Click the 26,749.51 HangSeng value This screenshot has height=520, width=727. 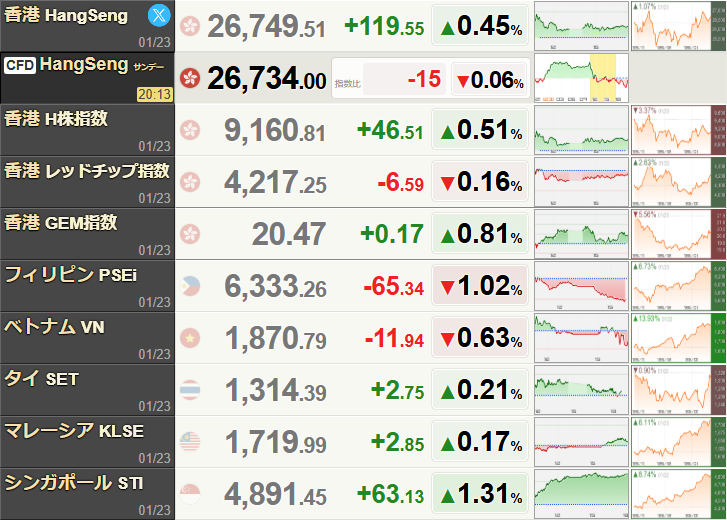click(x=266, y=26)
